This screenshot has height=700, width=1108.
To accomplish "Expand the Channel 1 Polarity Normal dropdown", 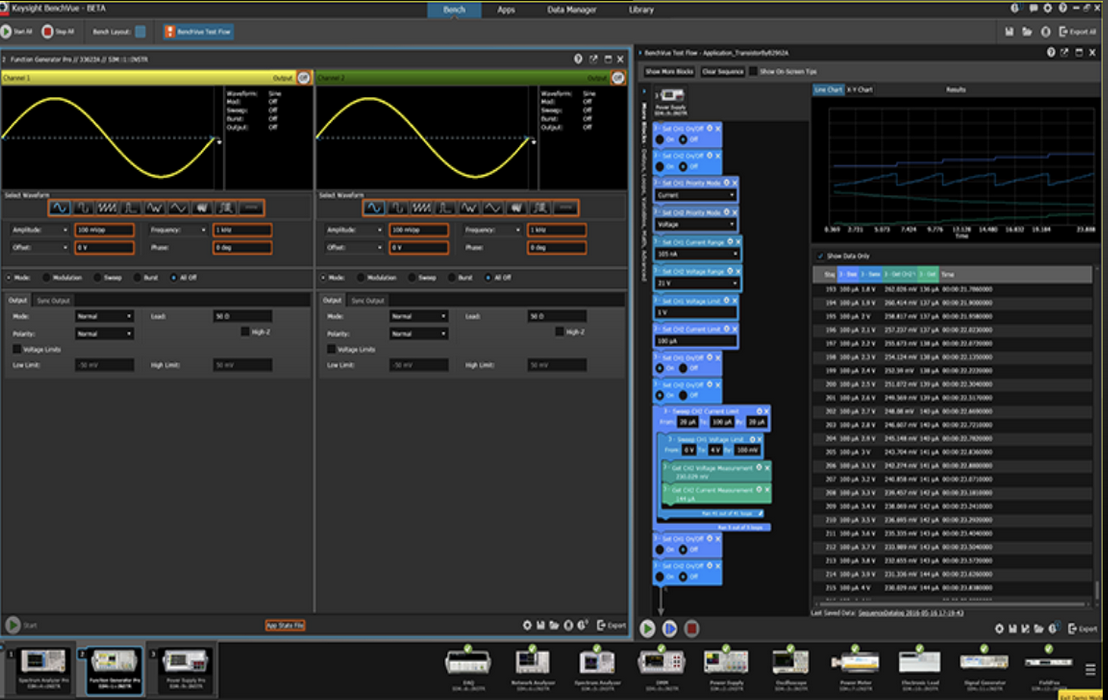I will tap(104, 333).
